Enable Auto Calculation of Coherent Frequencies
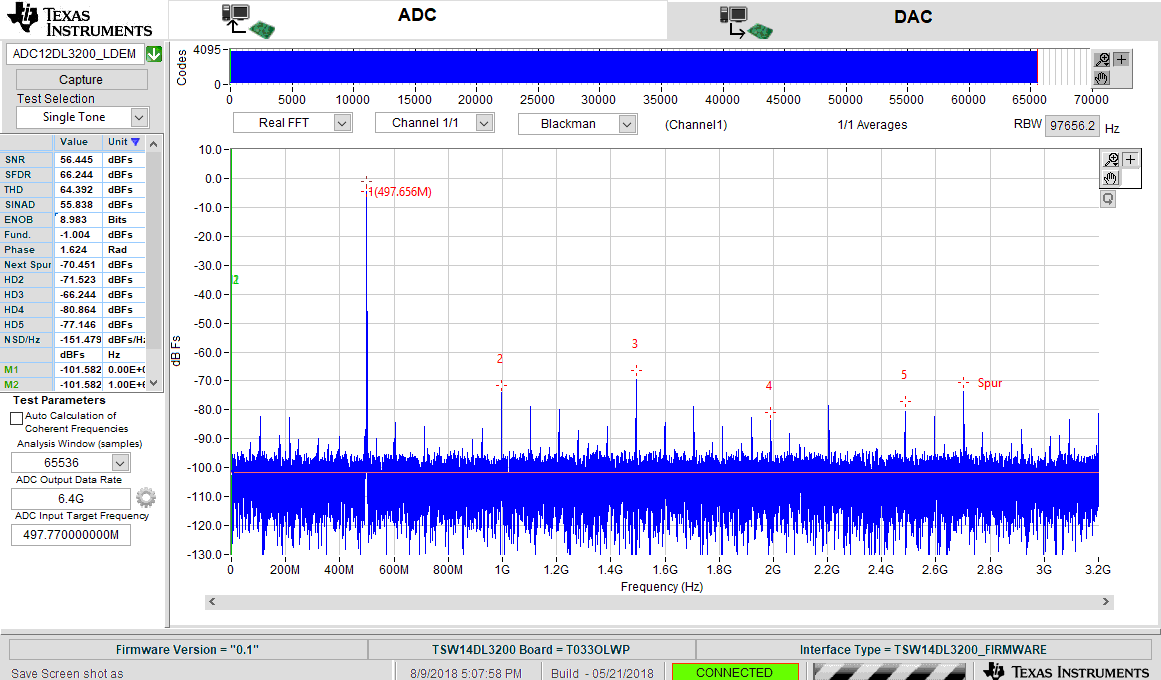The image size is (1161, 680). click(x=17, y=417)
